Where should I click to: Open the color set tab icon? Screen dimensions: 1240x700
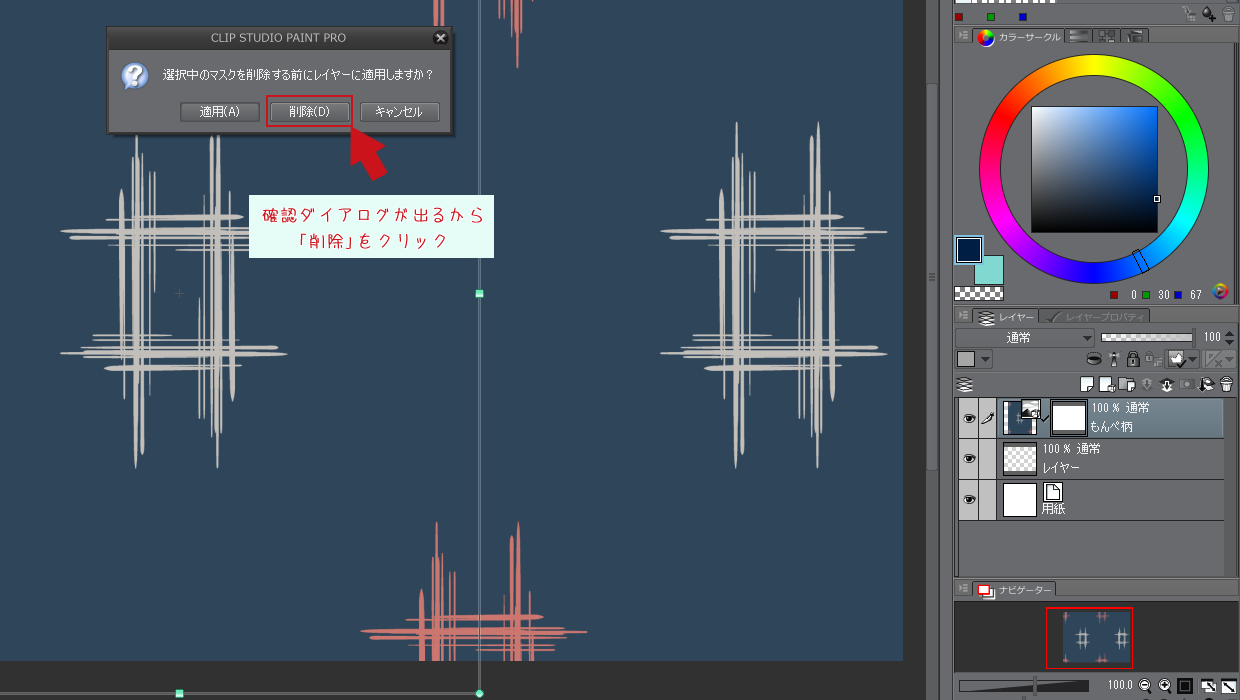(x=1107, y=36)
